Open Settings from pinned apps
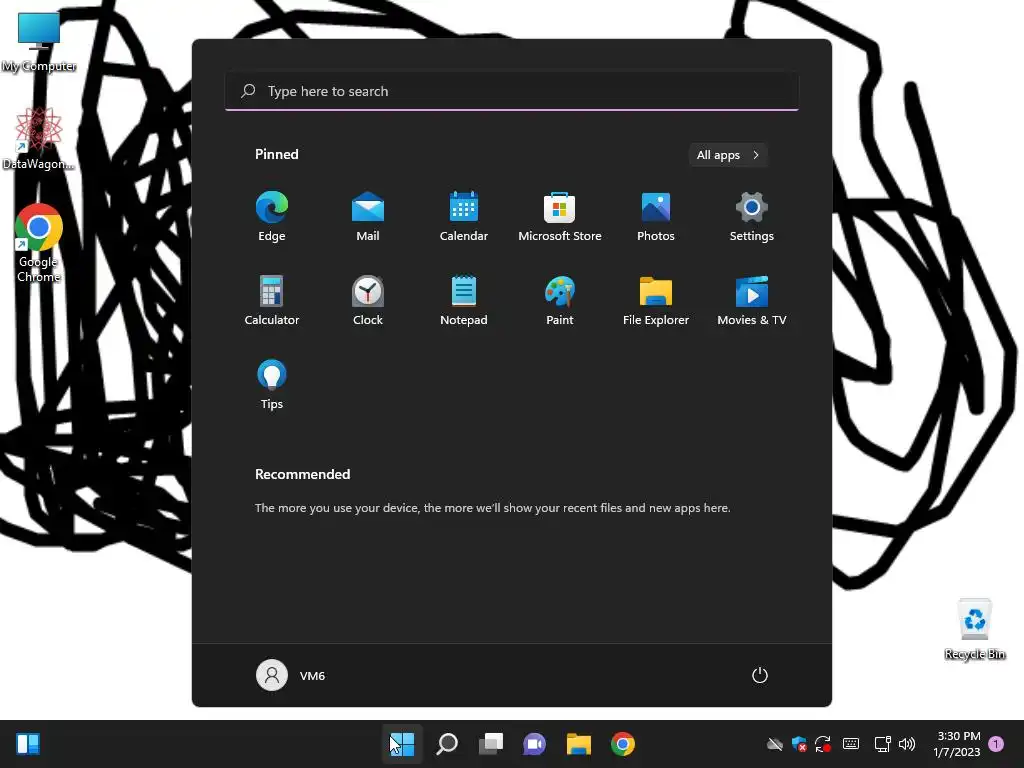Viewport: 1024px width, 768px height. (x=752, y=216)
